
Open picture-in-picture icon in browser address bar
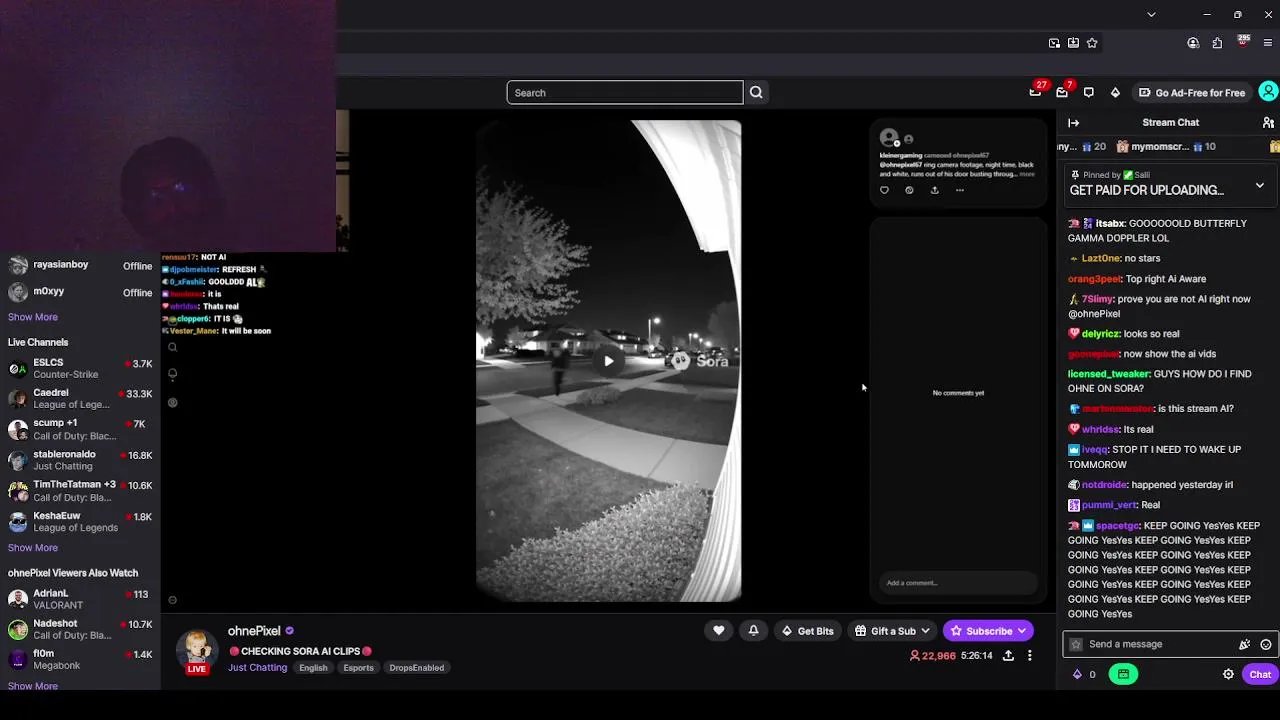[1054, 43]
